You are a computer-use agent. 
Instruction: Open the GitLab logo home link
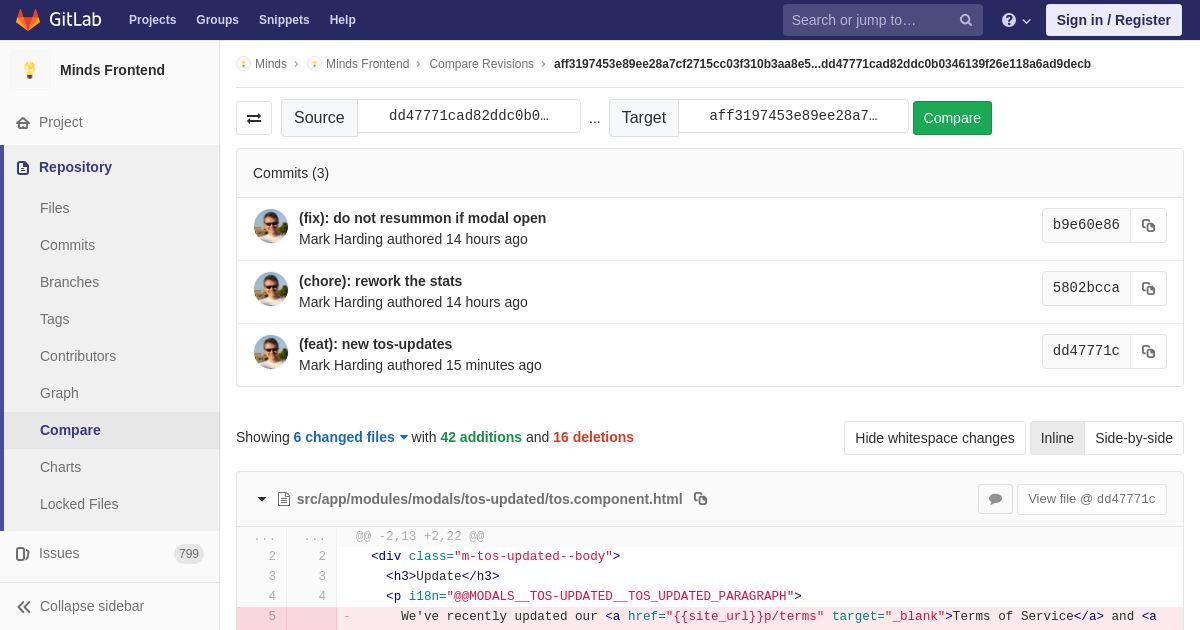coord(57,20)
